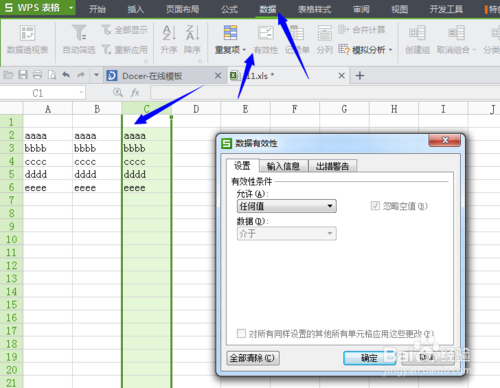Switch to the 公式 ribbon tab

229,9
